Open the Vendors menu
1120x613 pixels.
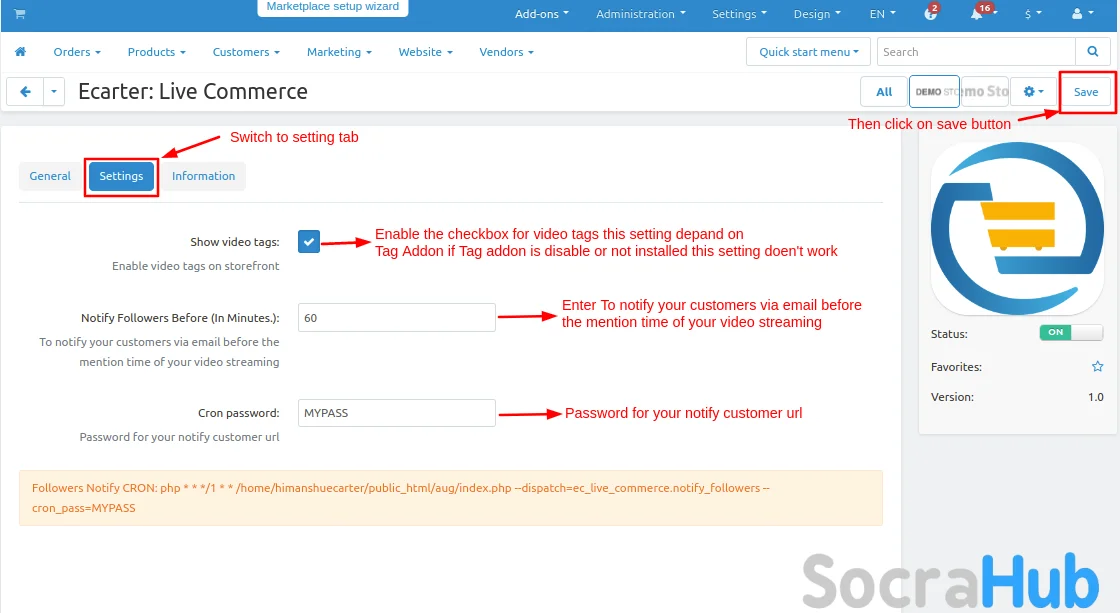coord(506,51)
